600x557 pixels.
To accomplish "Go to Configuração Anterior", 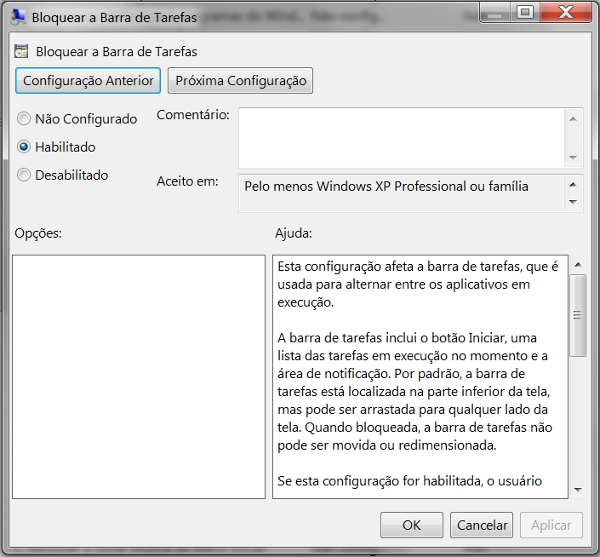I will tap(88, 81).
